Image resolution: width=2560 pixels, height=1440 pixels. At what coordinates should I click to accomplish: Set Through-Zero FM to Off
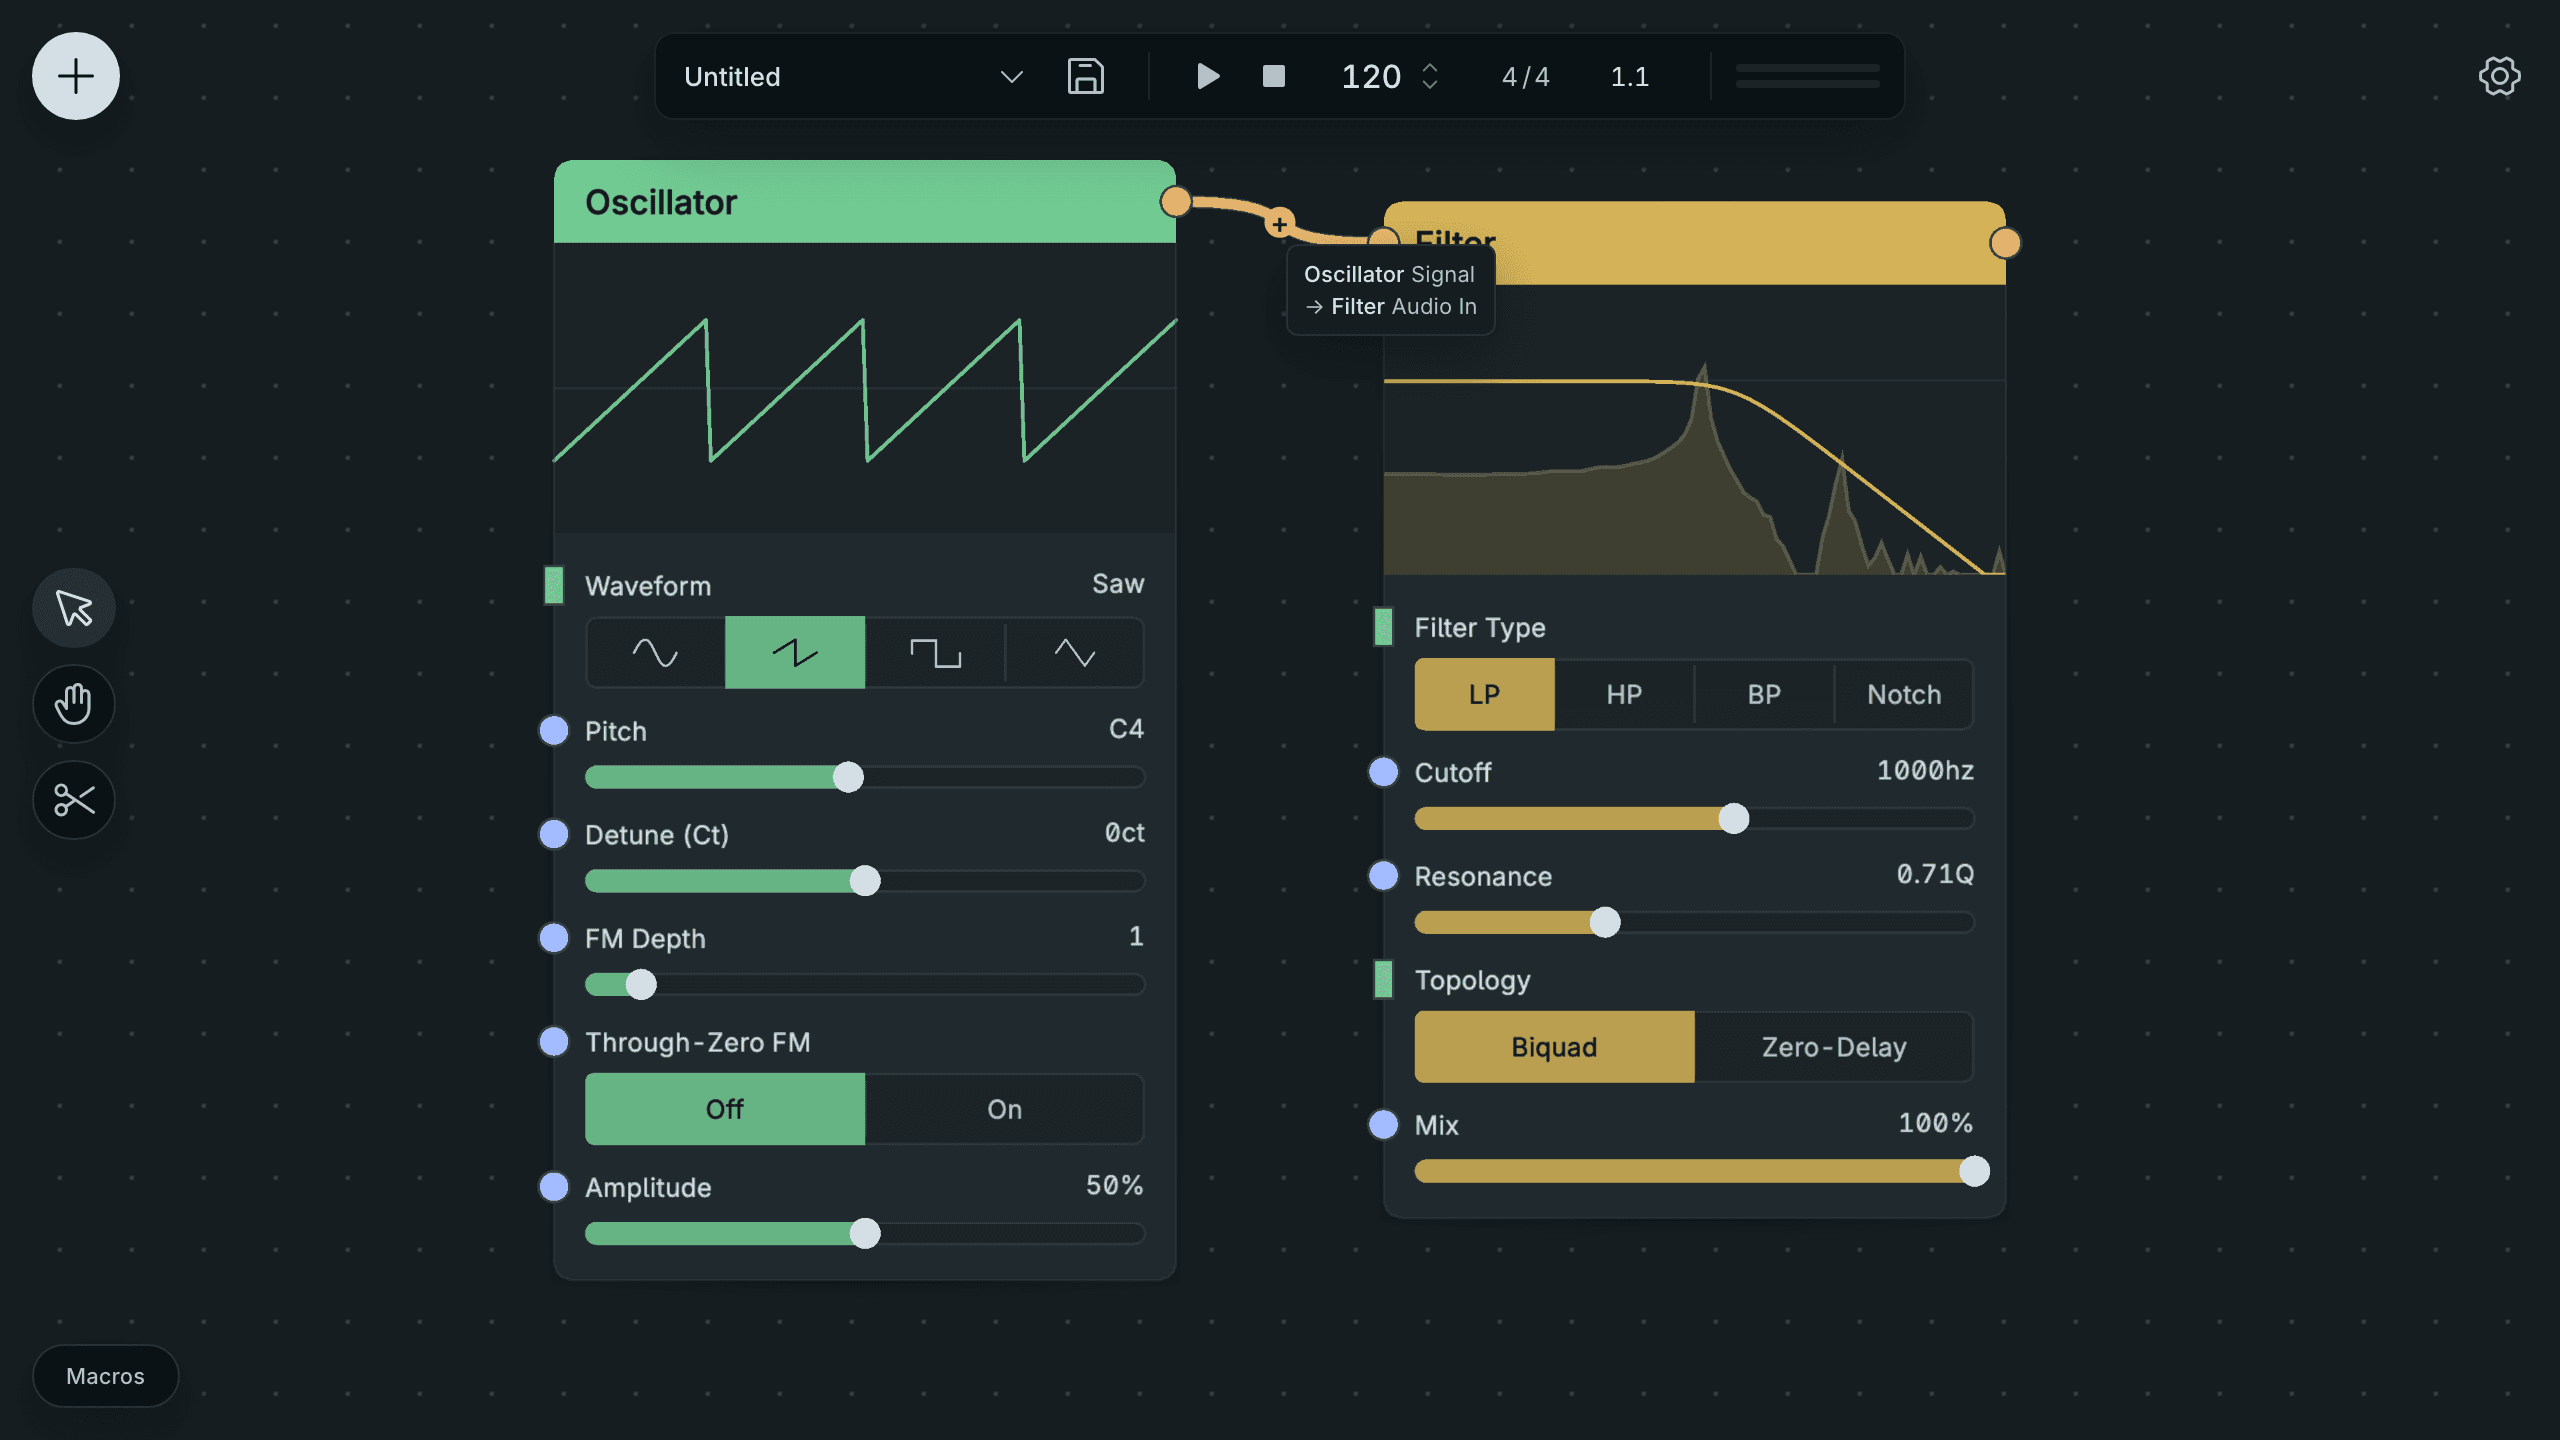(725, 1109)
